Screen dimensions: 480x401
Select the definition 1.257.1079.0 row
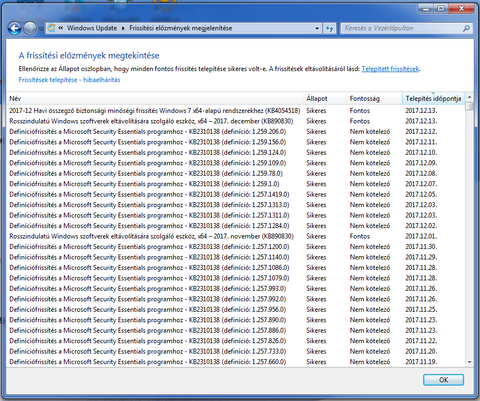[235, 278]
